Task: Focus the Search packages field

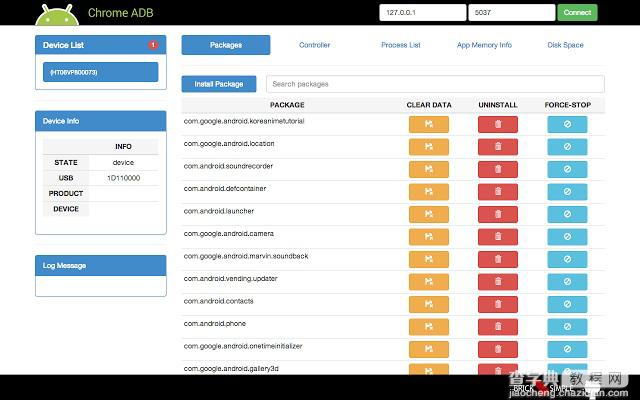Action: pos(435,84)
